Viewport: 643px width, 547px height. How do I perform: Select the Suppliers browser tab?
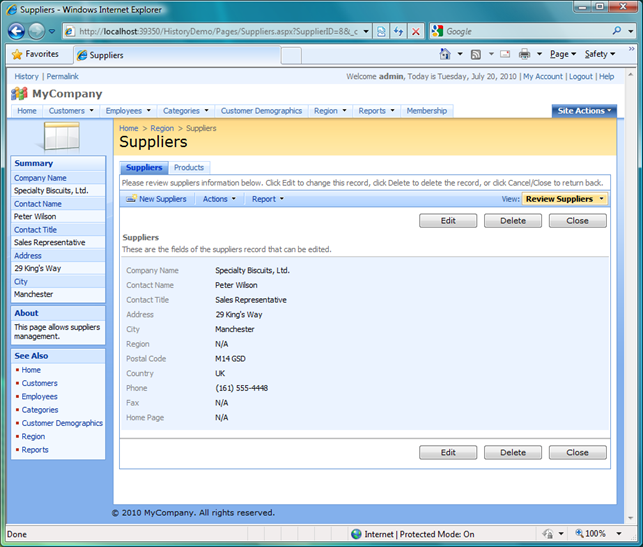tap(177, 55)
